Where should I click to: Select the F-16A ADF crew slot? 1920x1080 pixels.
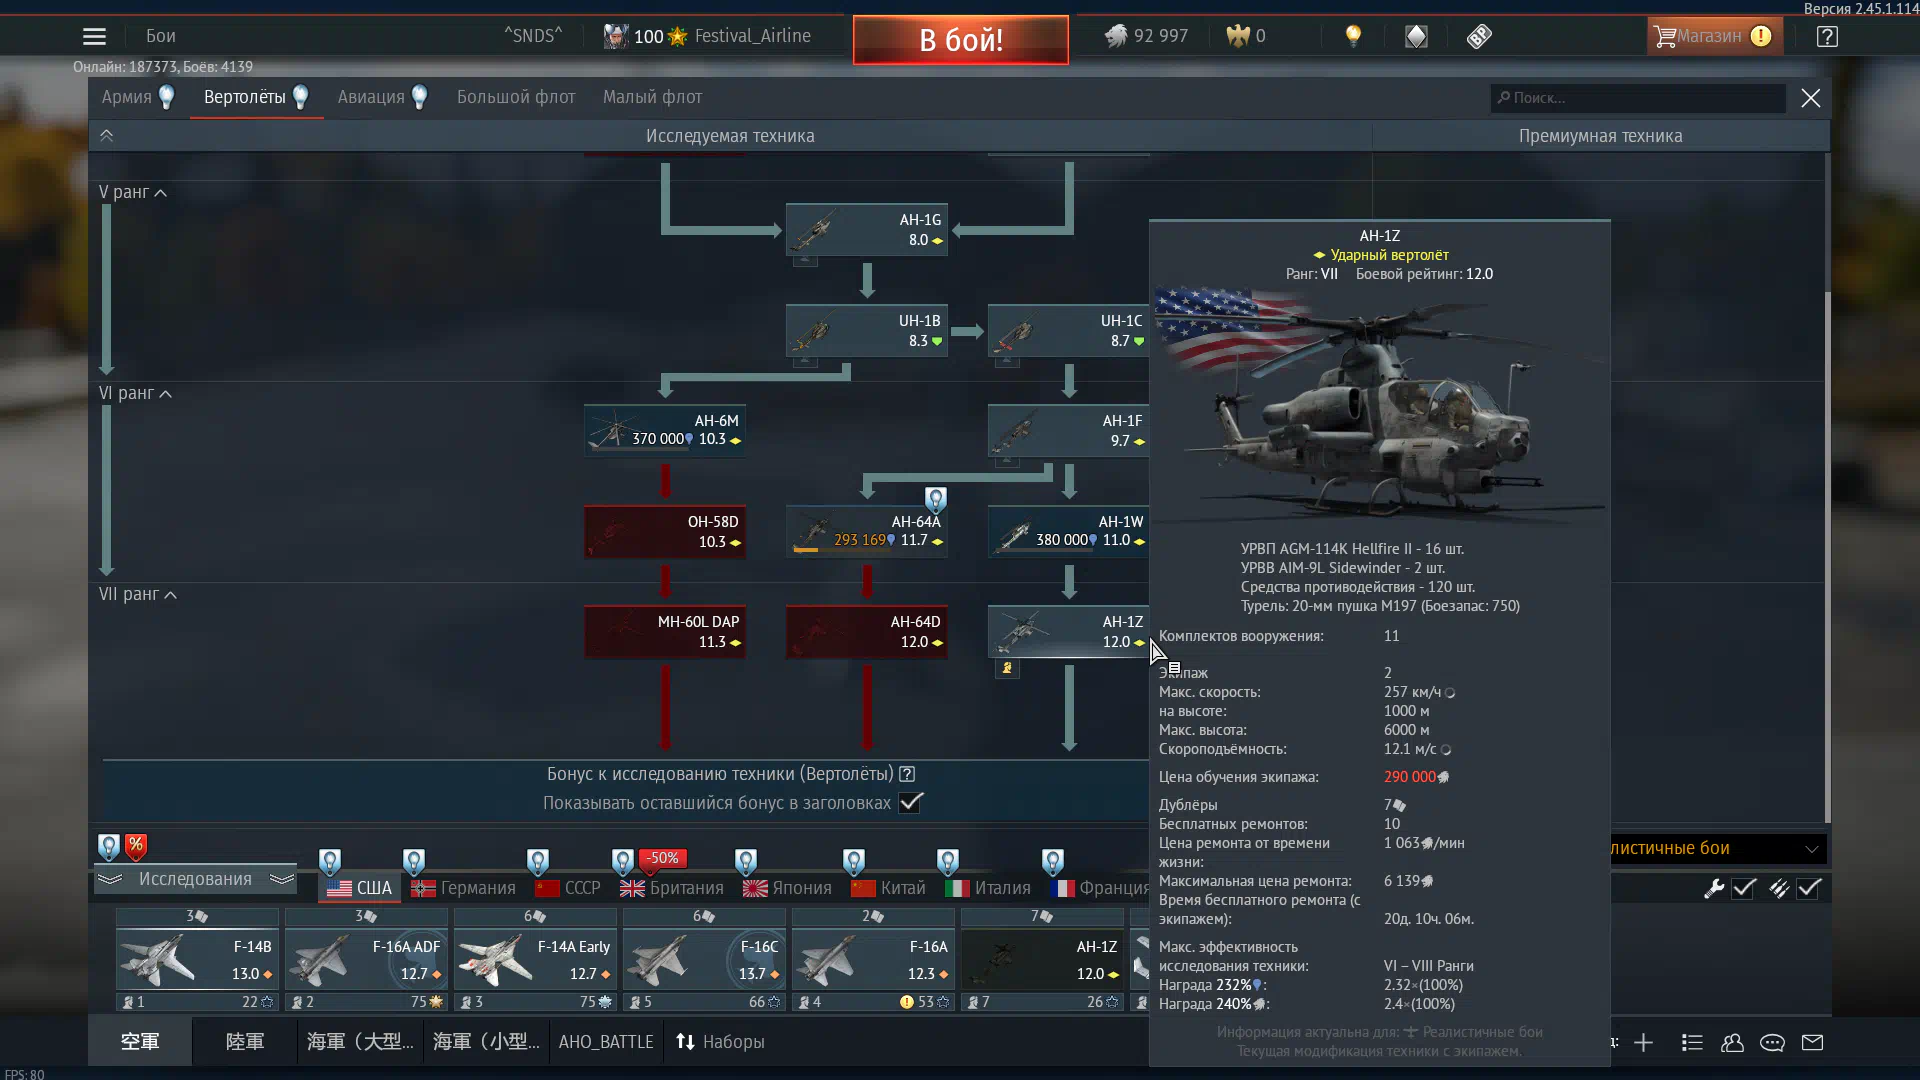pyautogui.click(x=366, y=960)
